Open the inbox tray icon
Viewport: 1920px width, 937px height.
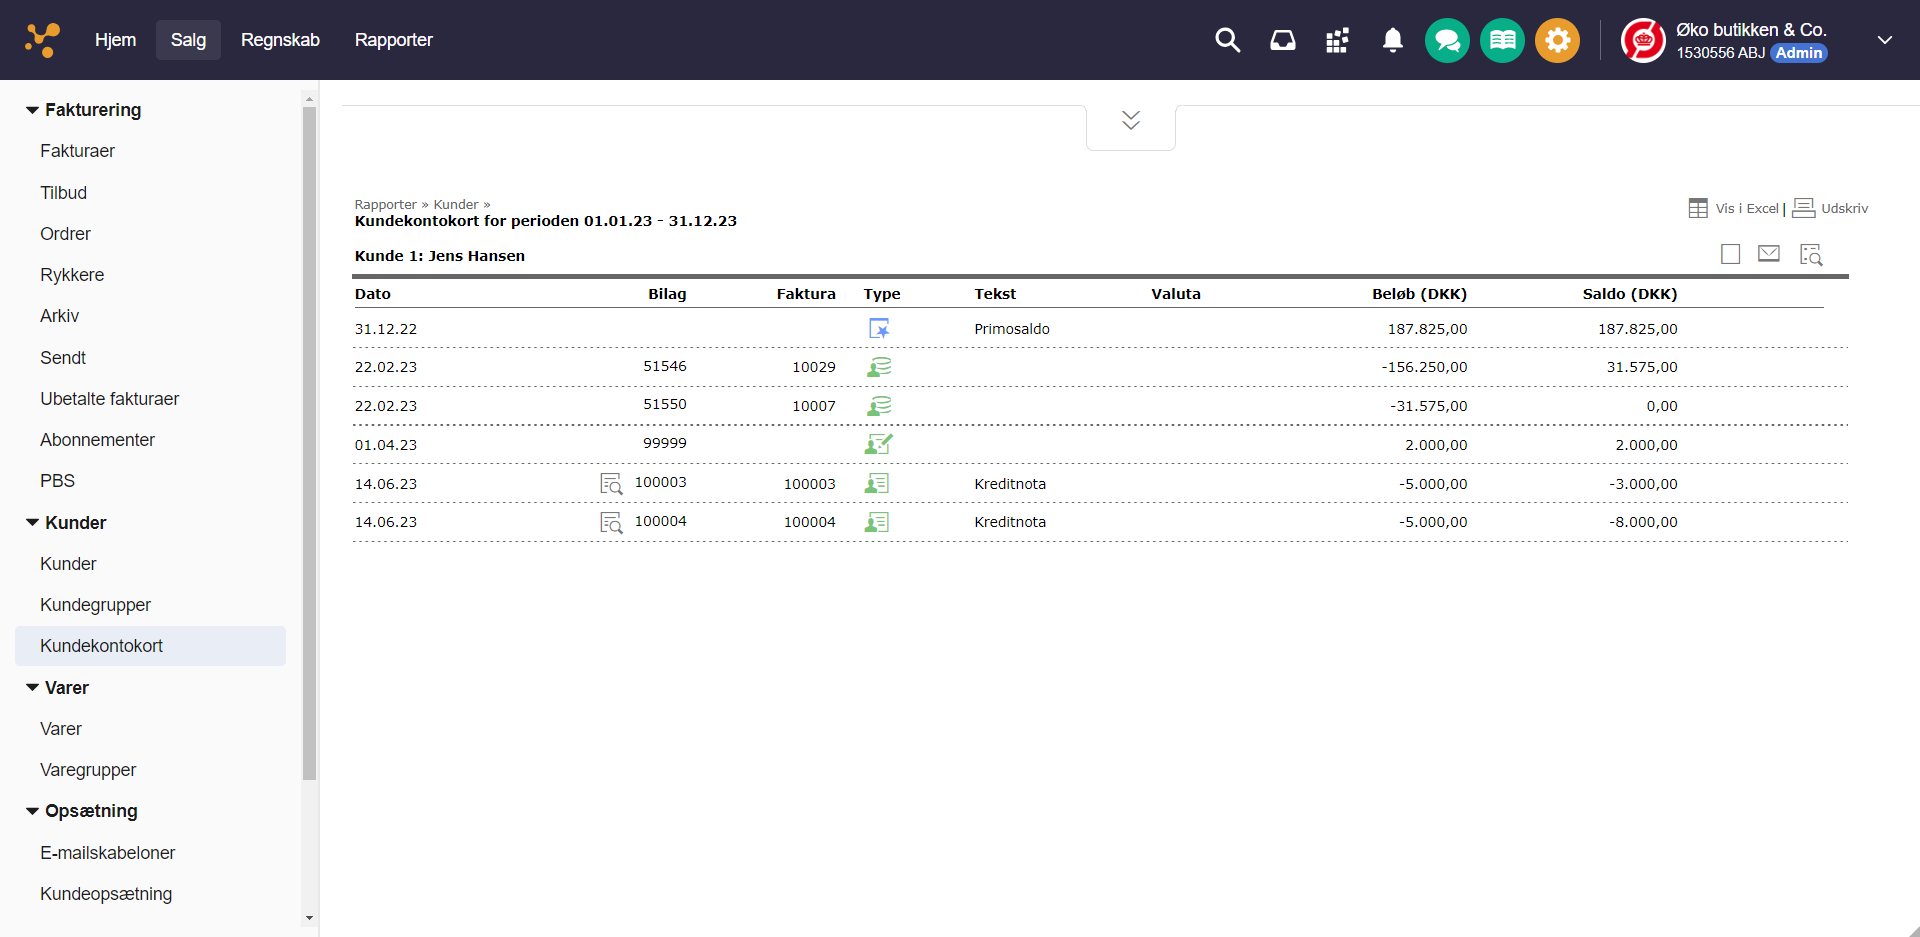[1282, 40]
